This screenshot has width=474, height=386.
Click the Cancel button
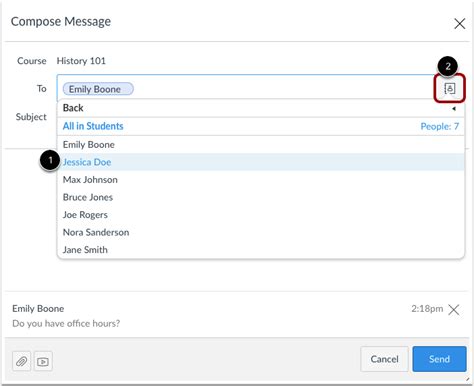click(x=384, y=359)
